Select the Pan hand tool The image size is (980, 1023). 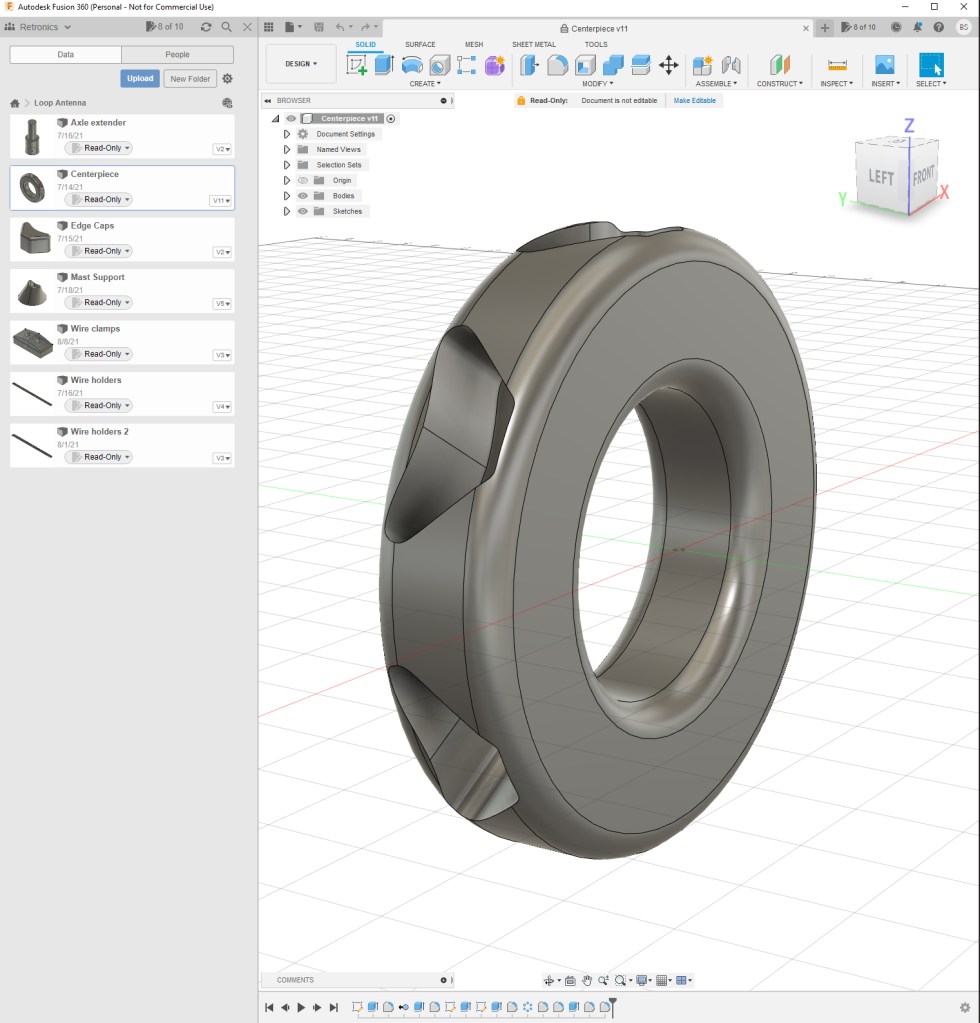pyautogui.click(x=588, y=980)
